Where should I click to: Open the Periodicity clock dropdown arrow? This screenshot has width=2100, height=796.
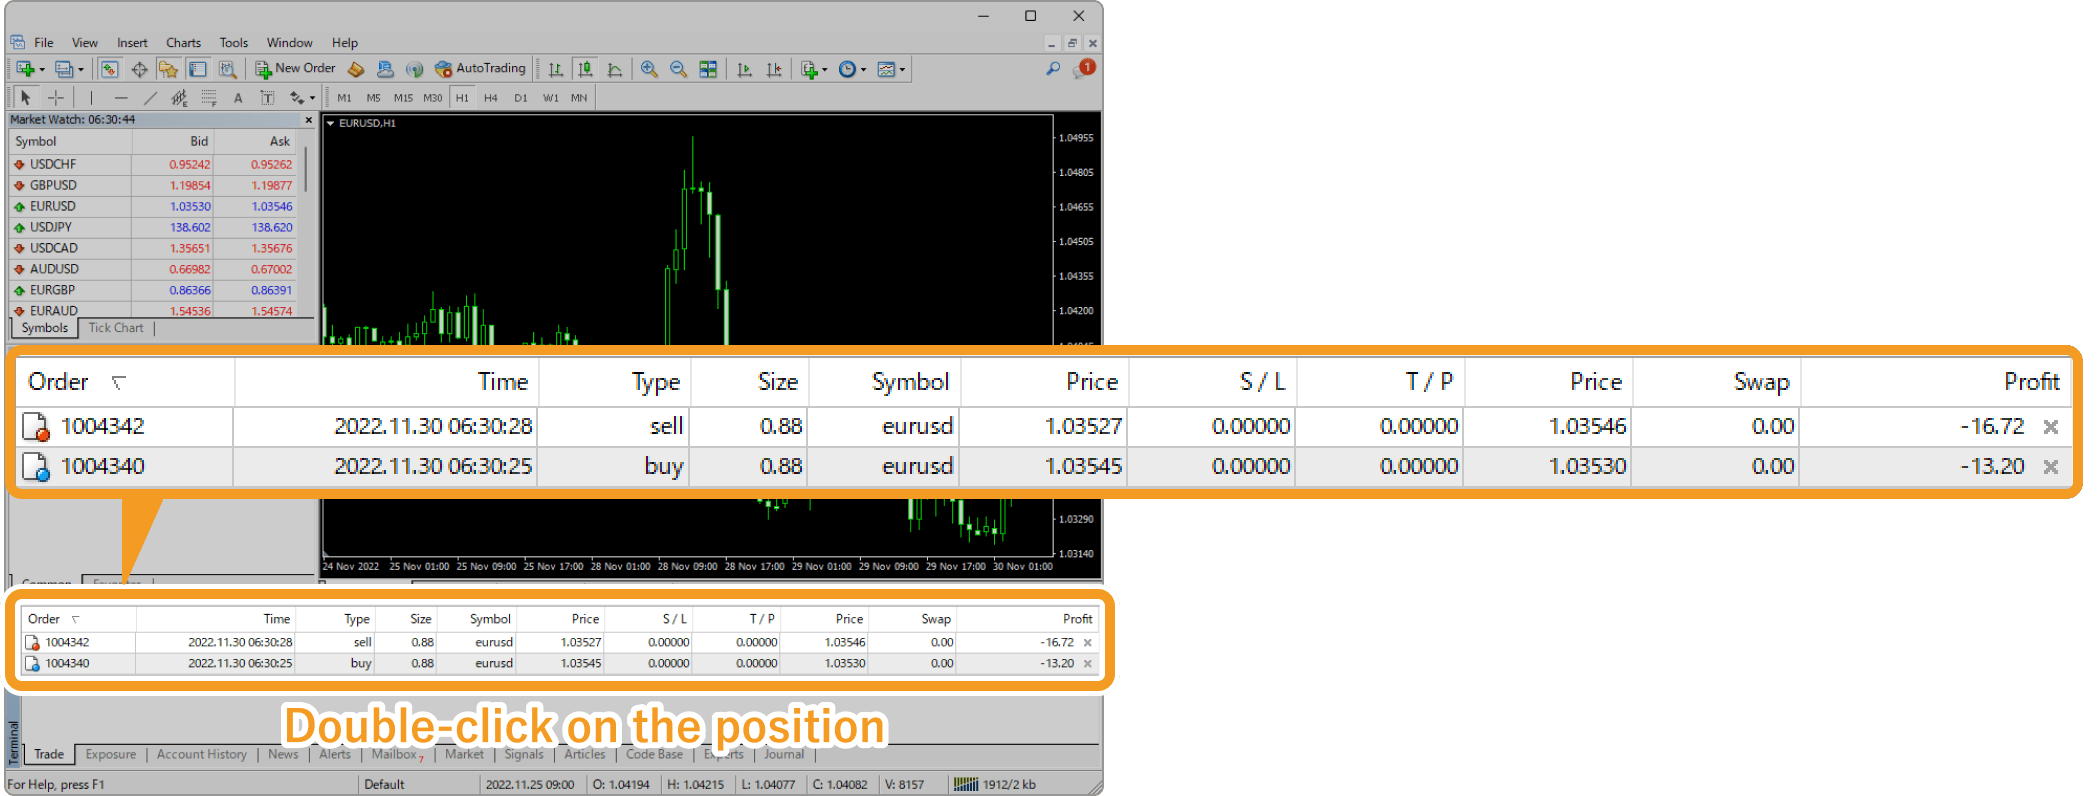coord(864,70)
